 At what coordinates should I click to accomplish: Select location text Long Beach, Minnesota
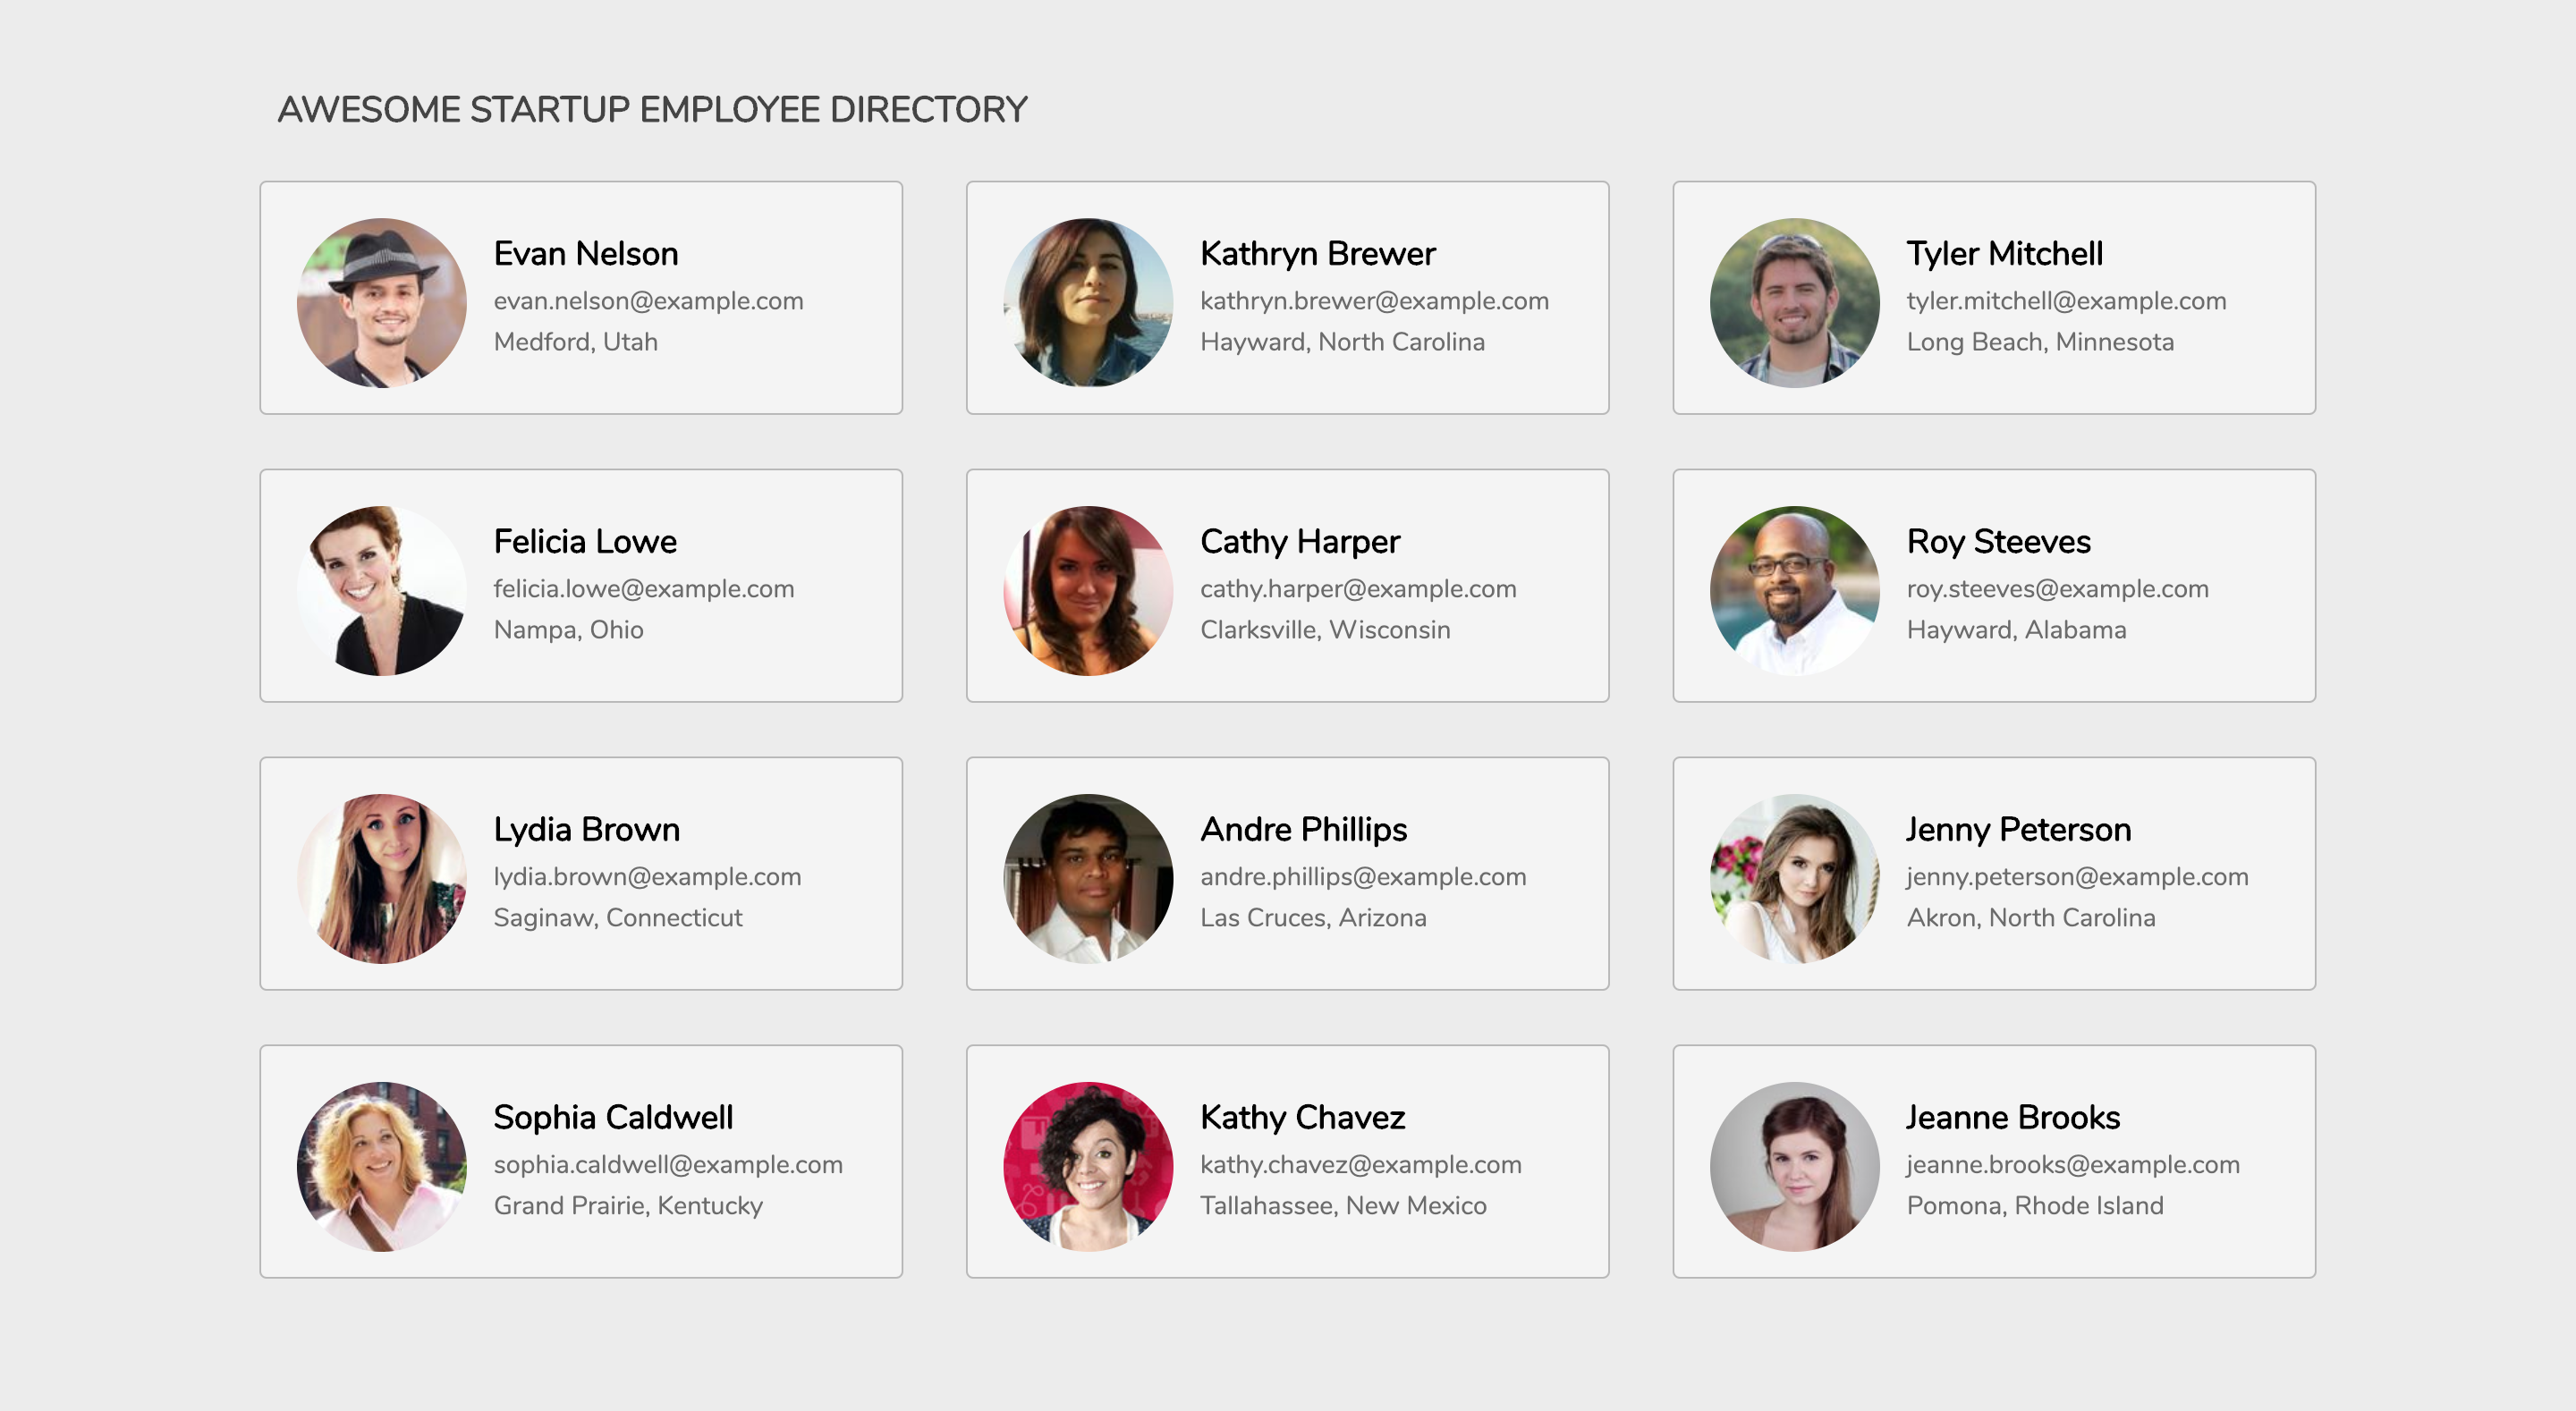tap(2041, 342)
